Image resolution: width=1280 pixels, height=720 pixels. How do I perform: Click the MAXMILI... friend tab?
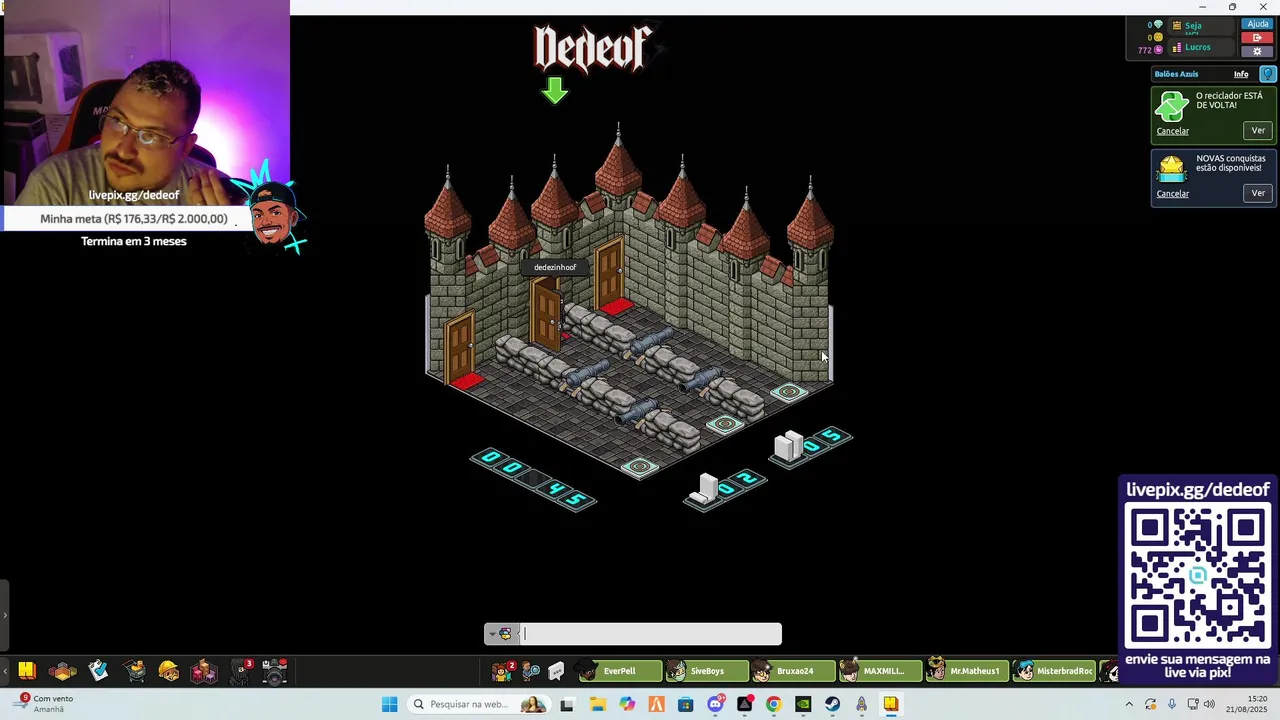(880, 671)
